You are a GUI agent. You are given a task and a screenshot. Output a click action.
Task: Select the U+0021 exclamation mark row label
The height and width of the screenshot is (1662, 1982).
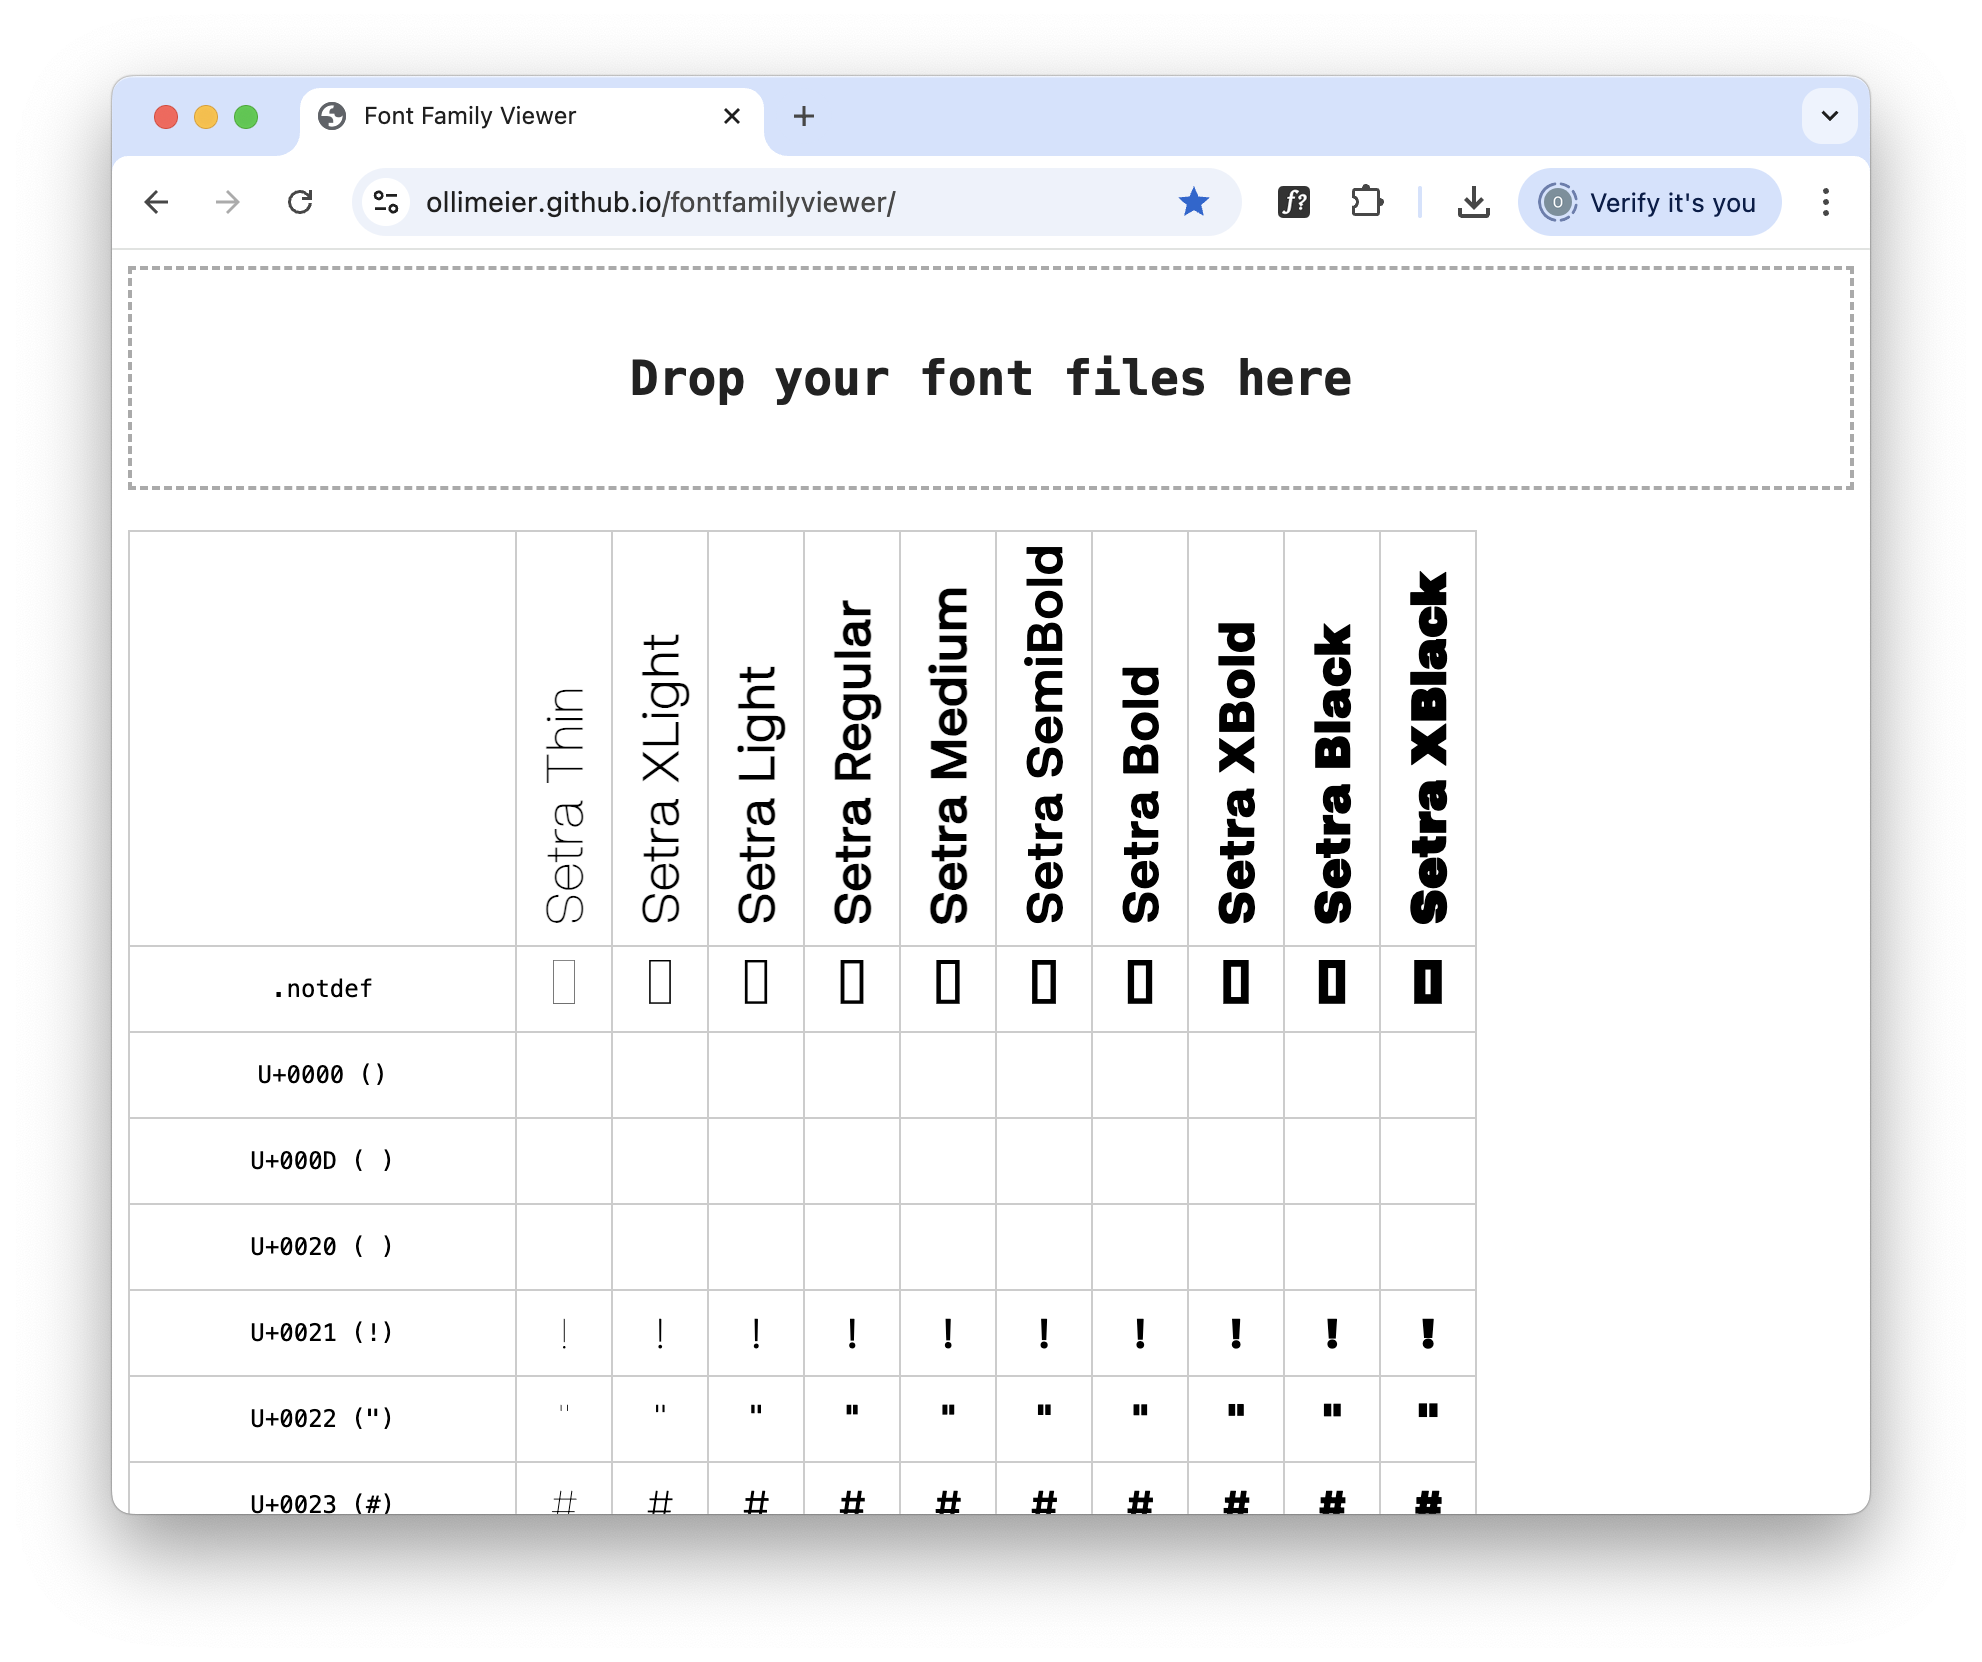click(322, 1333)
